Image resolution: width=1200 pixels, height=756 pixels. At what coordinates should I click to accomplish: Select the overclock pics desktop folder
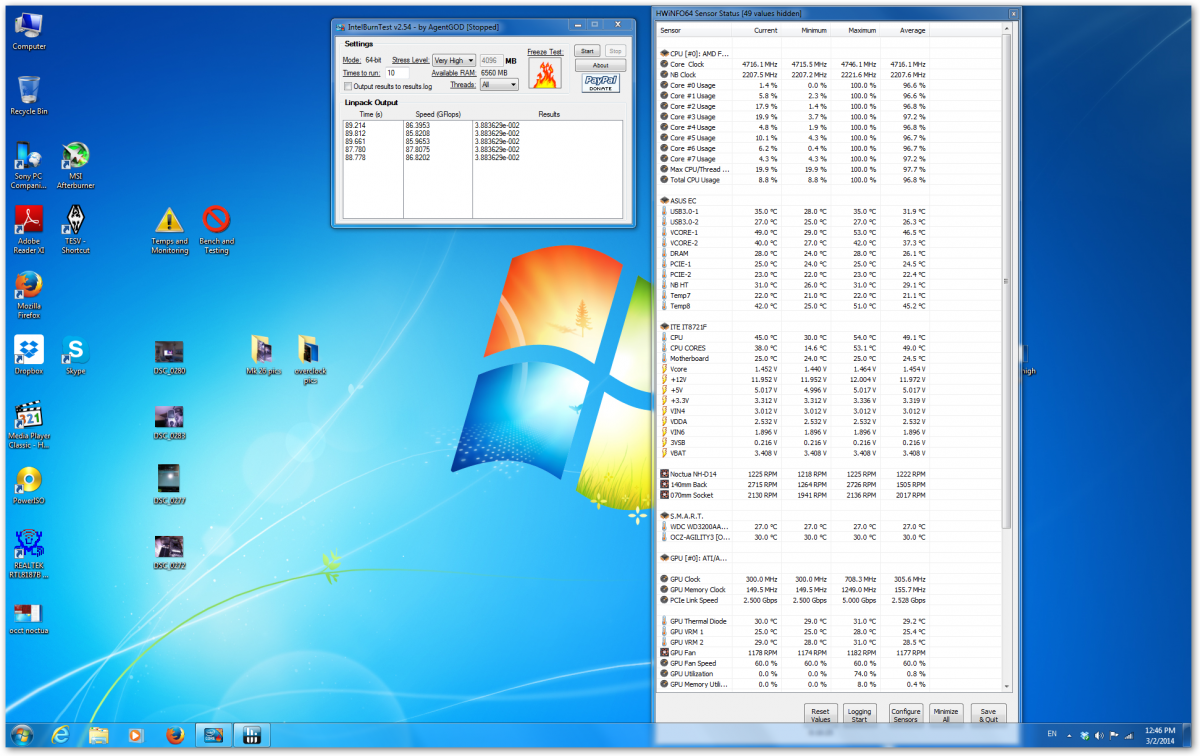click(x=309, y=361)
